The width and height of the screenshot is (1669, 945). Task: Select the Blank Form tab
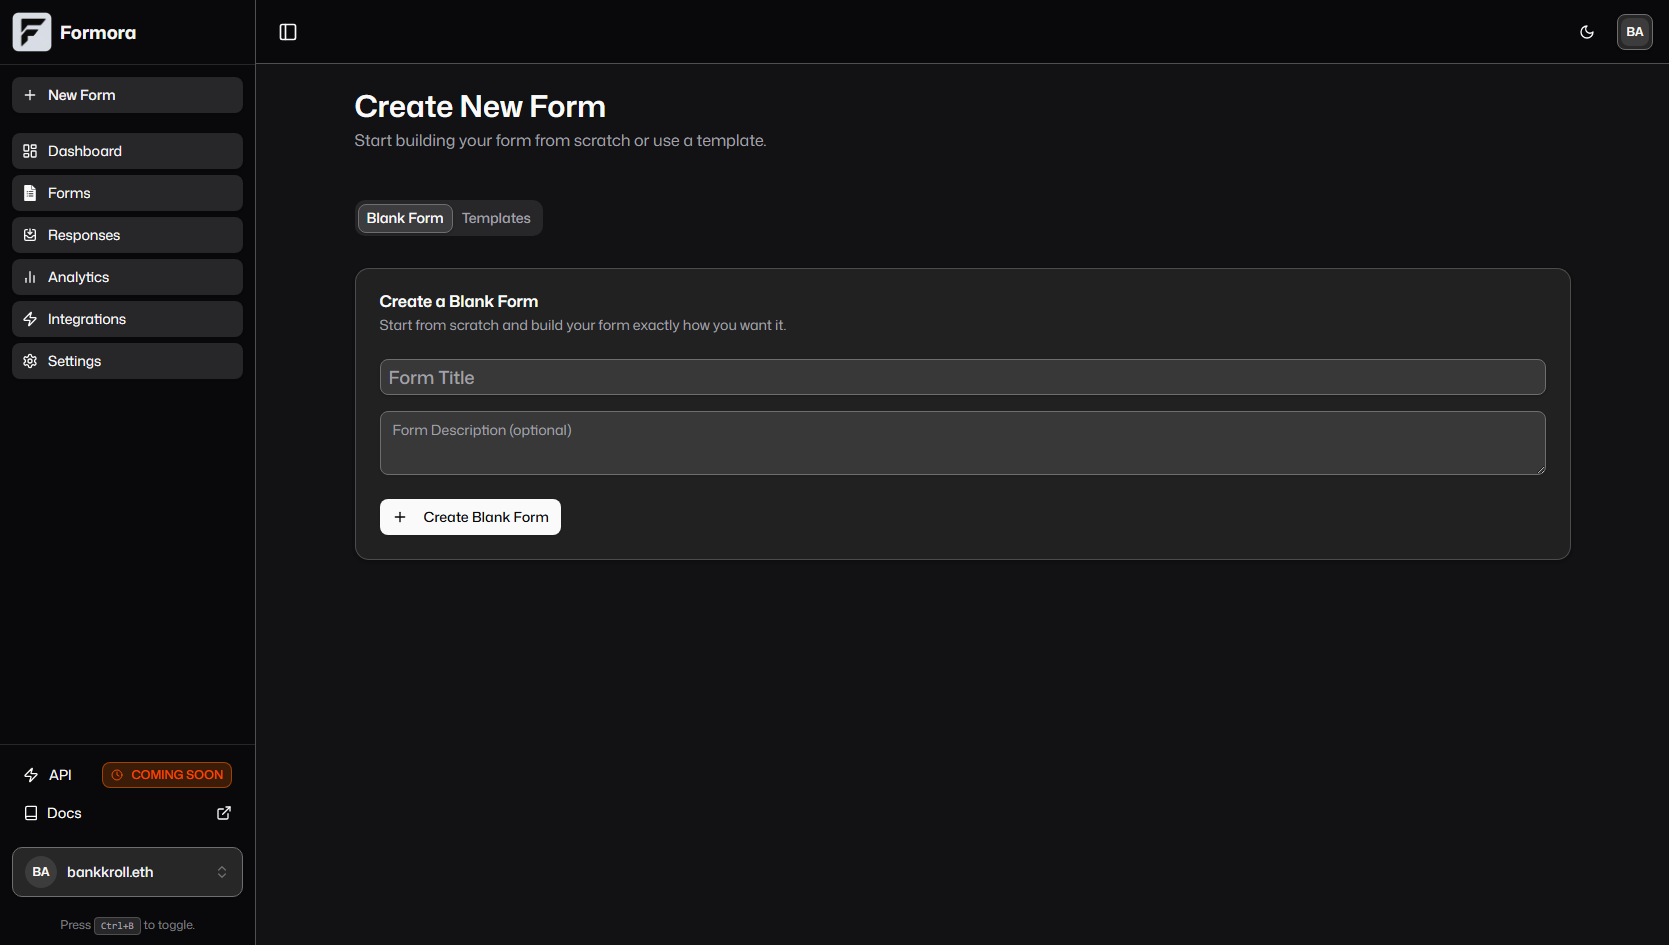(404, 217)
